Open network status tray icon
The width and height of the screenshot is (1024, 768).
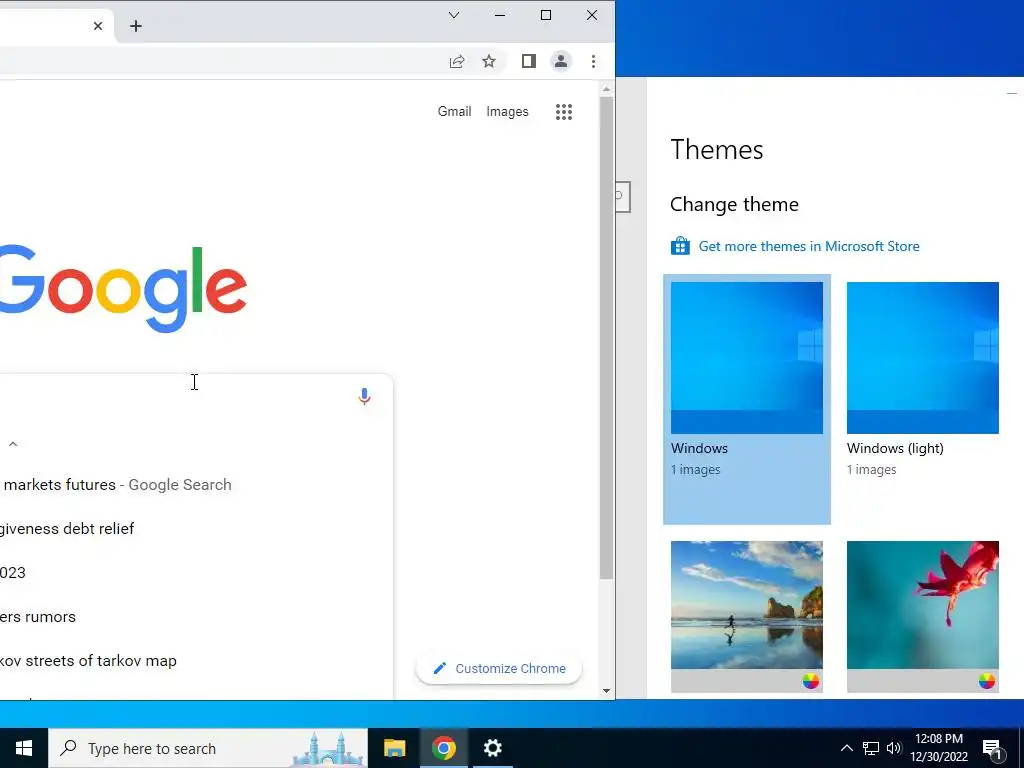pos(871,748)
